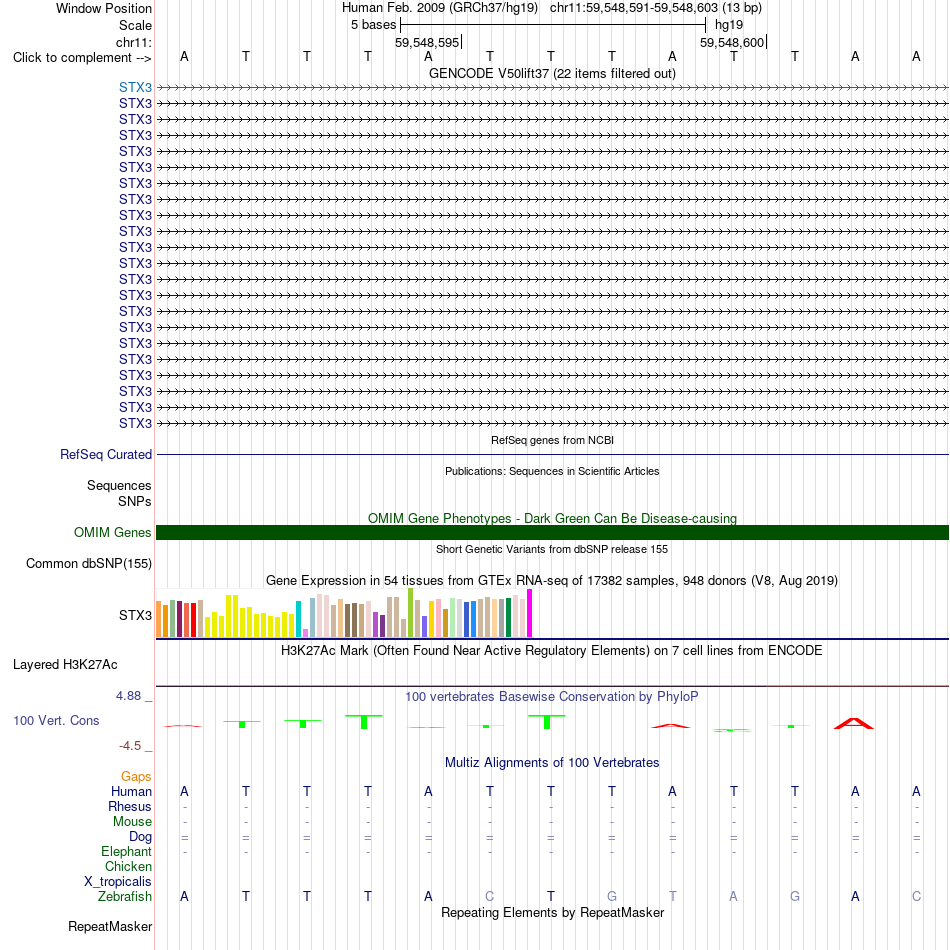Click the 59,548,595 coordinate marker
This screenshot has height=950, width=950.
427,42
